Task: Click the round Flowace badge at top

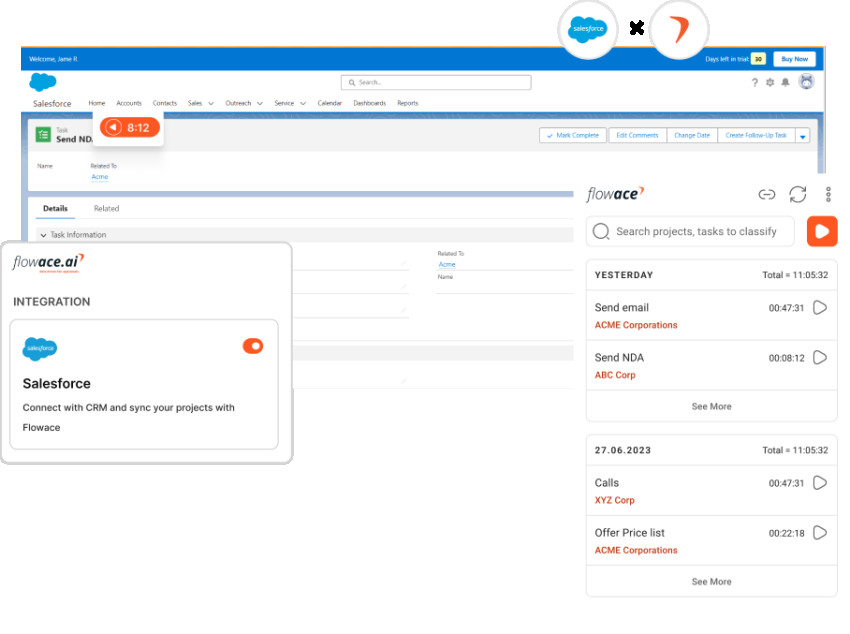Action: (679, 29)
